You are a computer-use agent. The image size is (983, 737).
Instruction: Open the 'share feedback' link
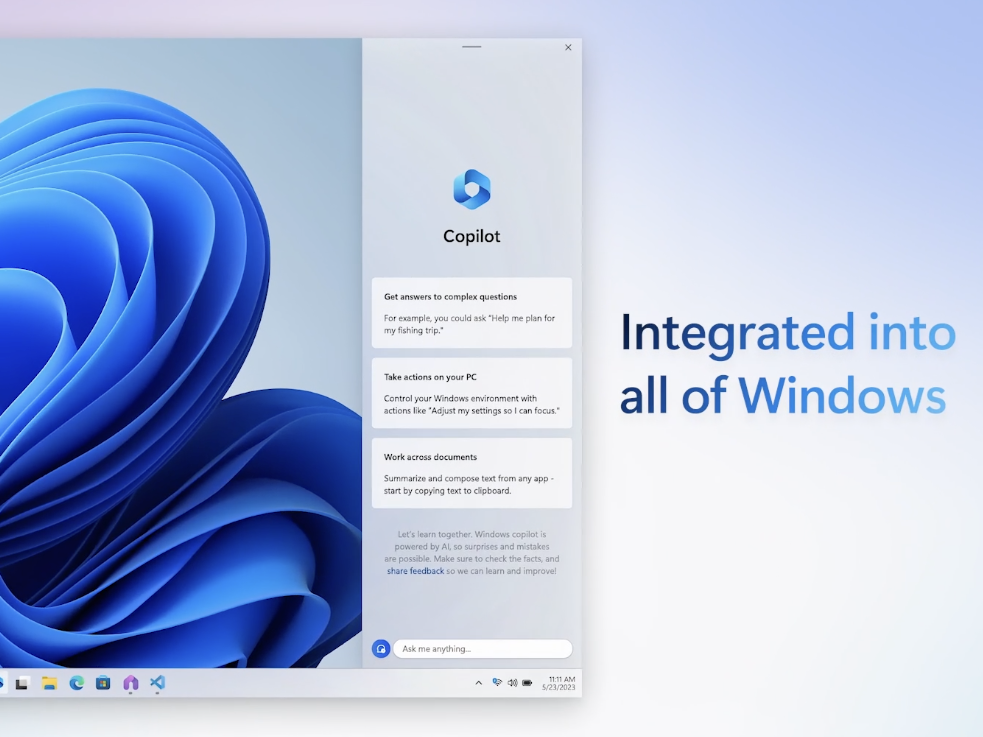(x=415, y=571)
